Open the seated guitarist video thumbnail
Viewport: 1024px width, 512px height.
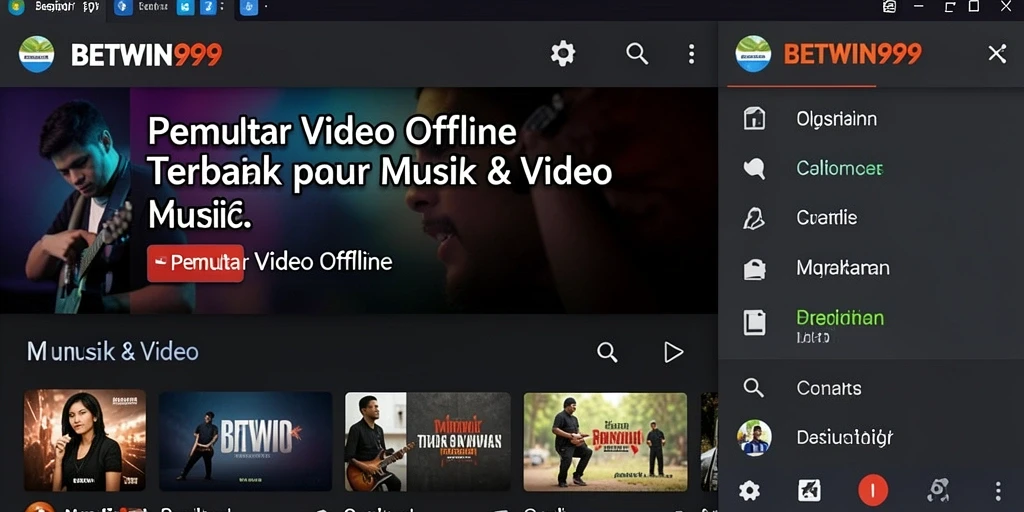coord(428,441)
